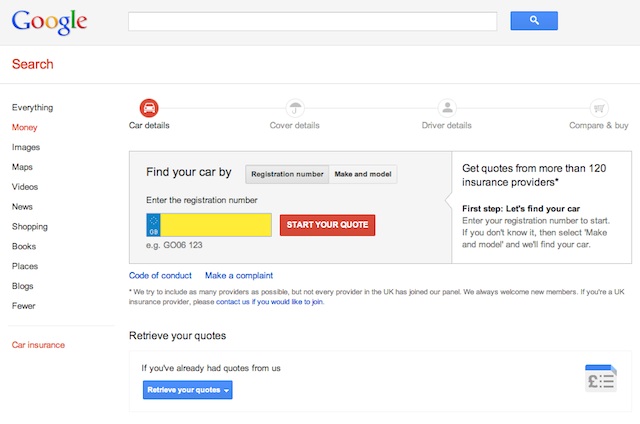Switch to Make and model option
This screenshot has width=640, height=424.
point(363,174)
